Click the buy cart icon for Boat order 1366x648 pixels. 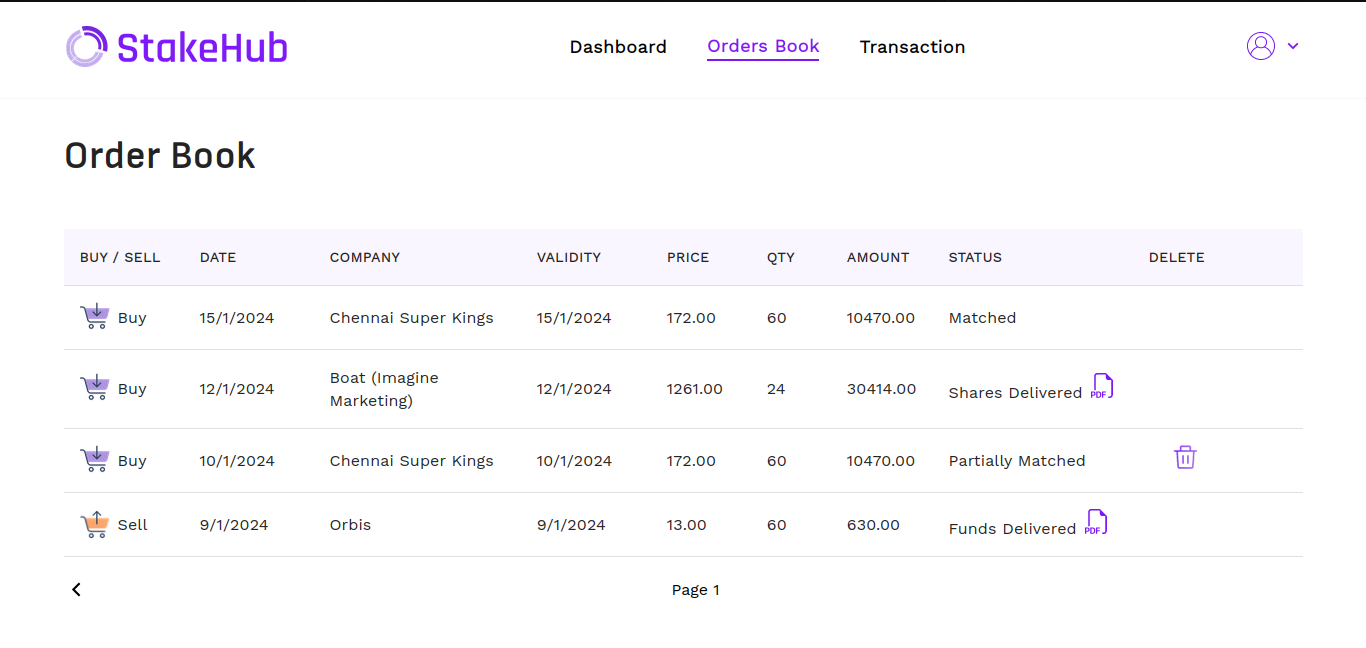(x=95, y=388)
